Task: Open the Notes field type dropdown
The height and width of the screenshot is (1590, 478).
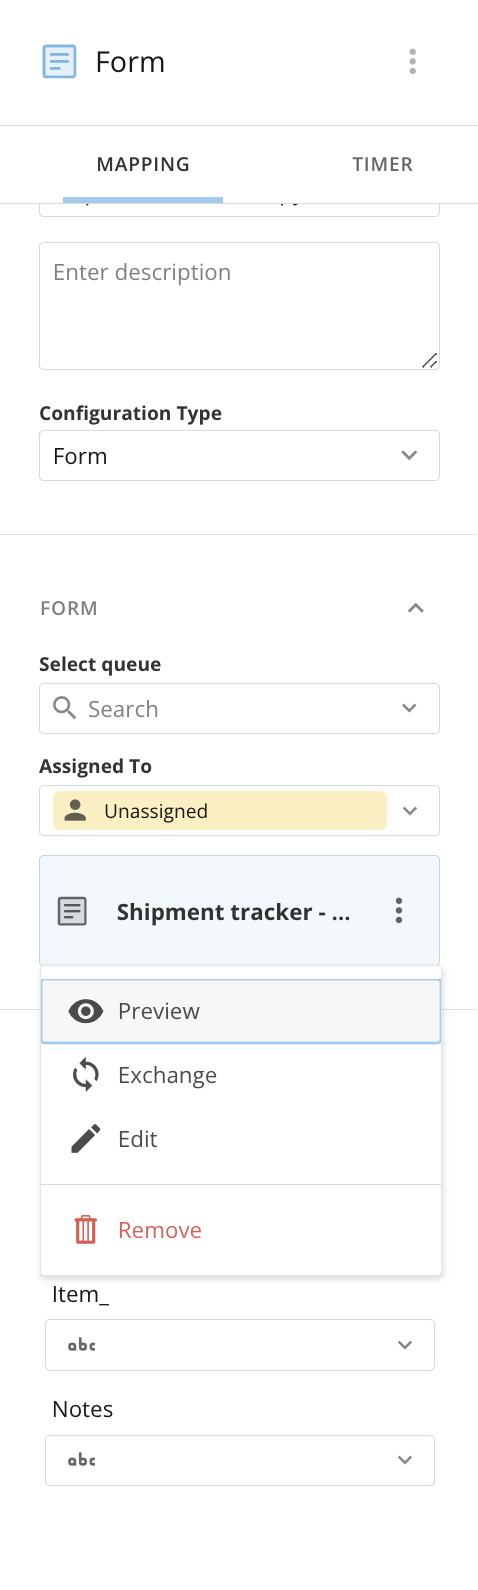Action: tap(240, 1460)
